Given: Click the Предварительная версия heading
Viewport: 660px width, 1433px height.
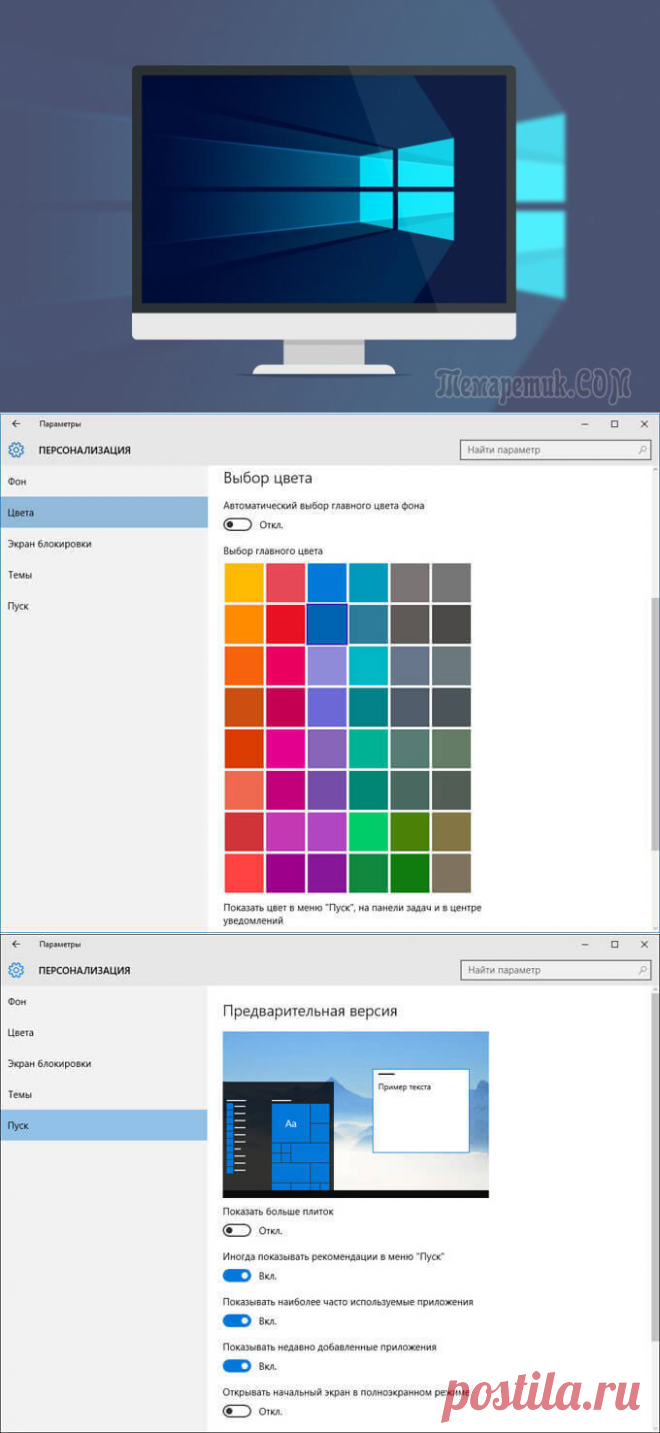Looking at the screenshot, I should pyautogui.click(x=310, y=1011).
